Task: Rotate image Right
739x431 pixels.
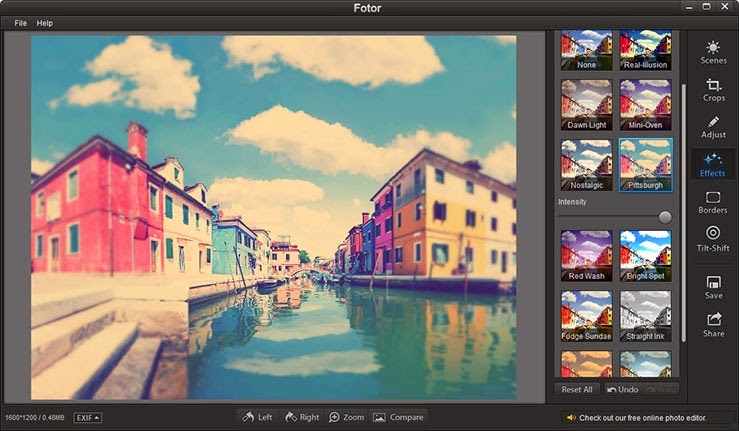Action: [302, 417]
